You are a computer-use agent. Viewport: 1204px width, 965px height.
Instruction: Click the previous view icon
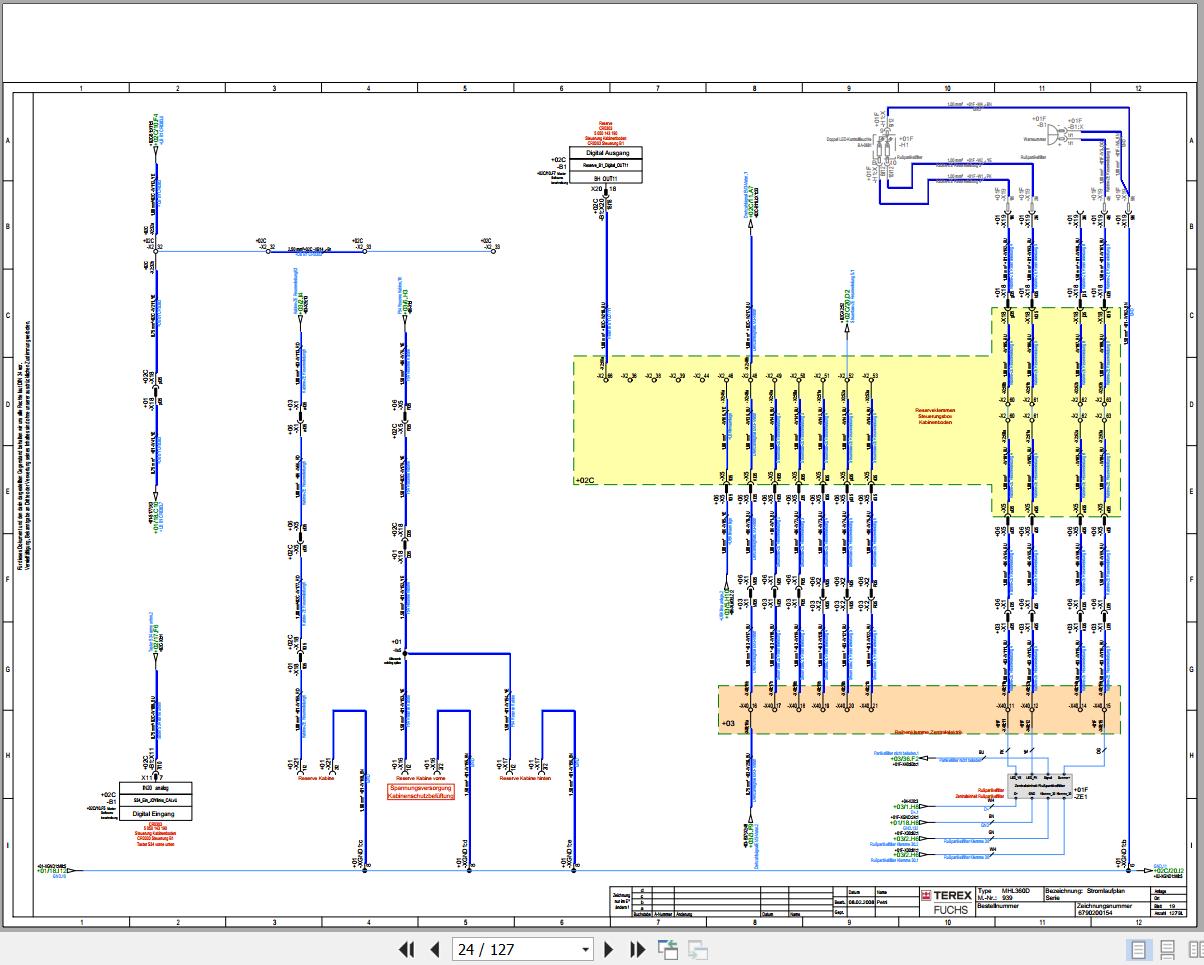(x=667, y=949)
